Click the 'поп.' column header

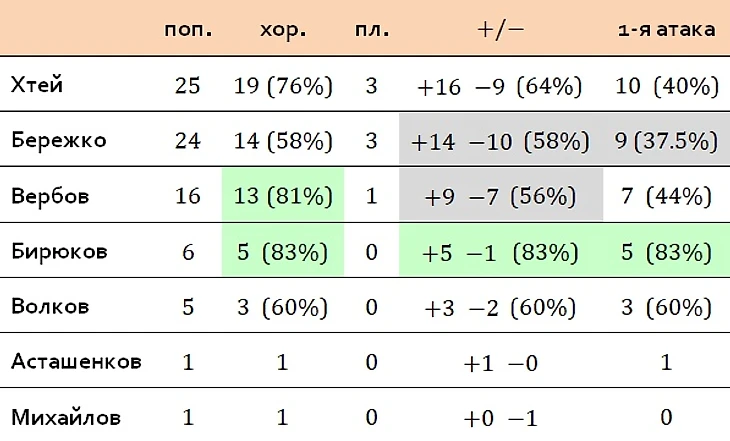coord(188,29)
